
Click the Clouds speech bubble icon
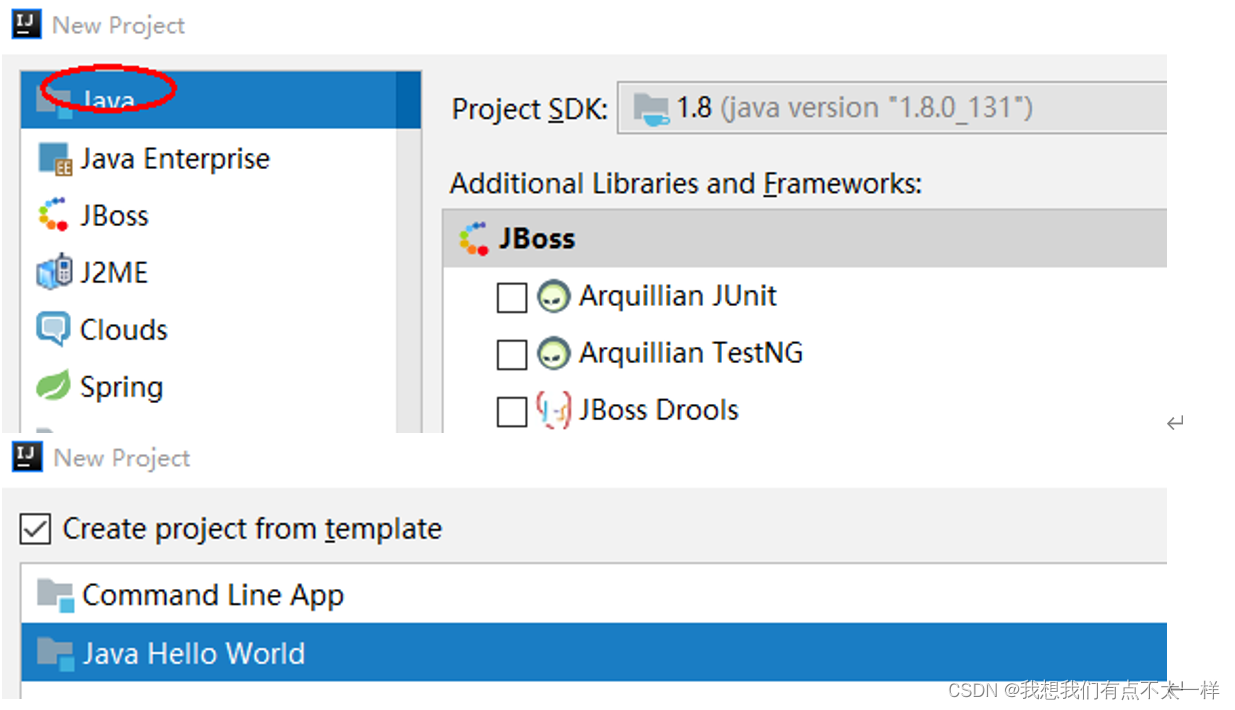point(53,329)
